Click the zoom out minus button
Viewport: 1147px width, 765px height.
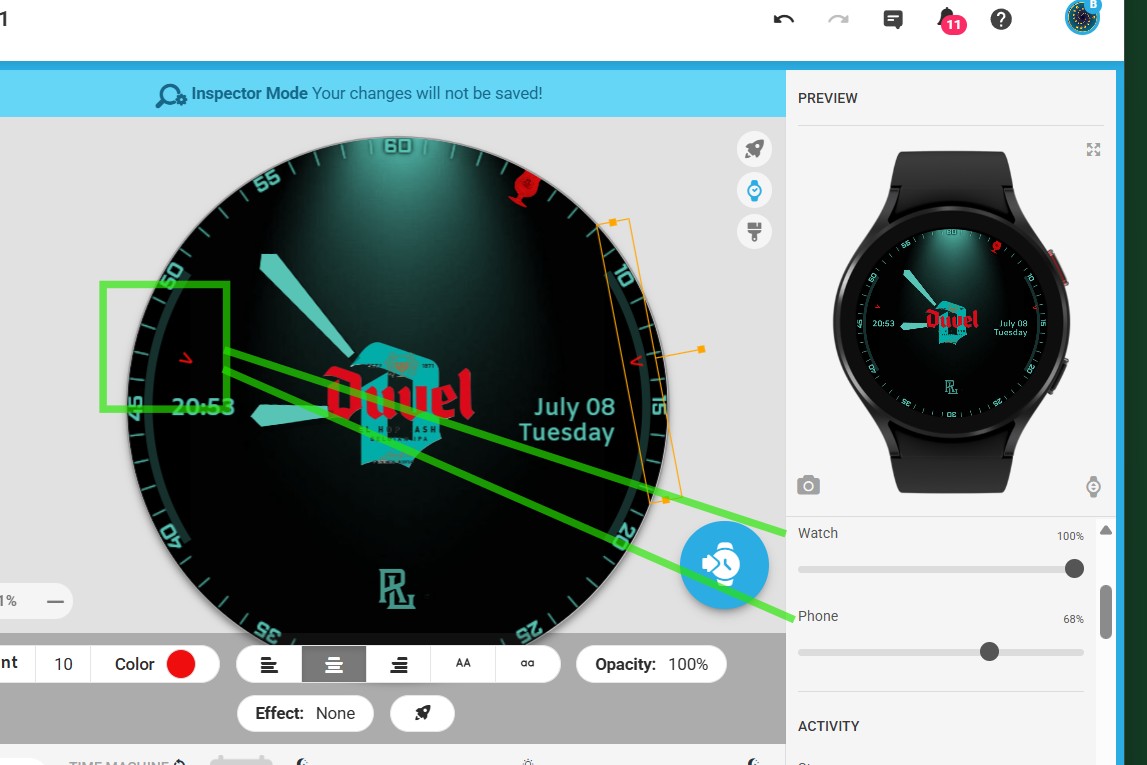pyautogui.click(x=55, y=601)
